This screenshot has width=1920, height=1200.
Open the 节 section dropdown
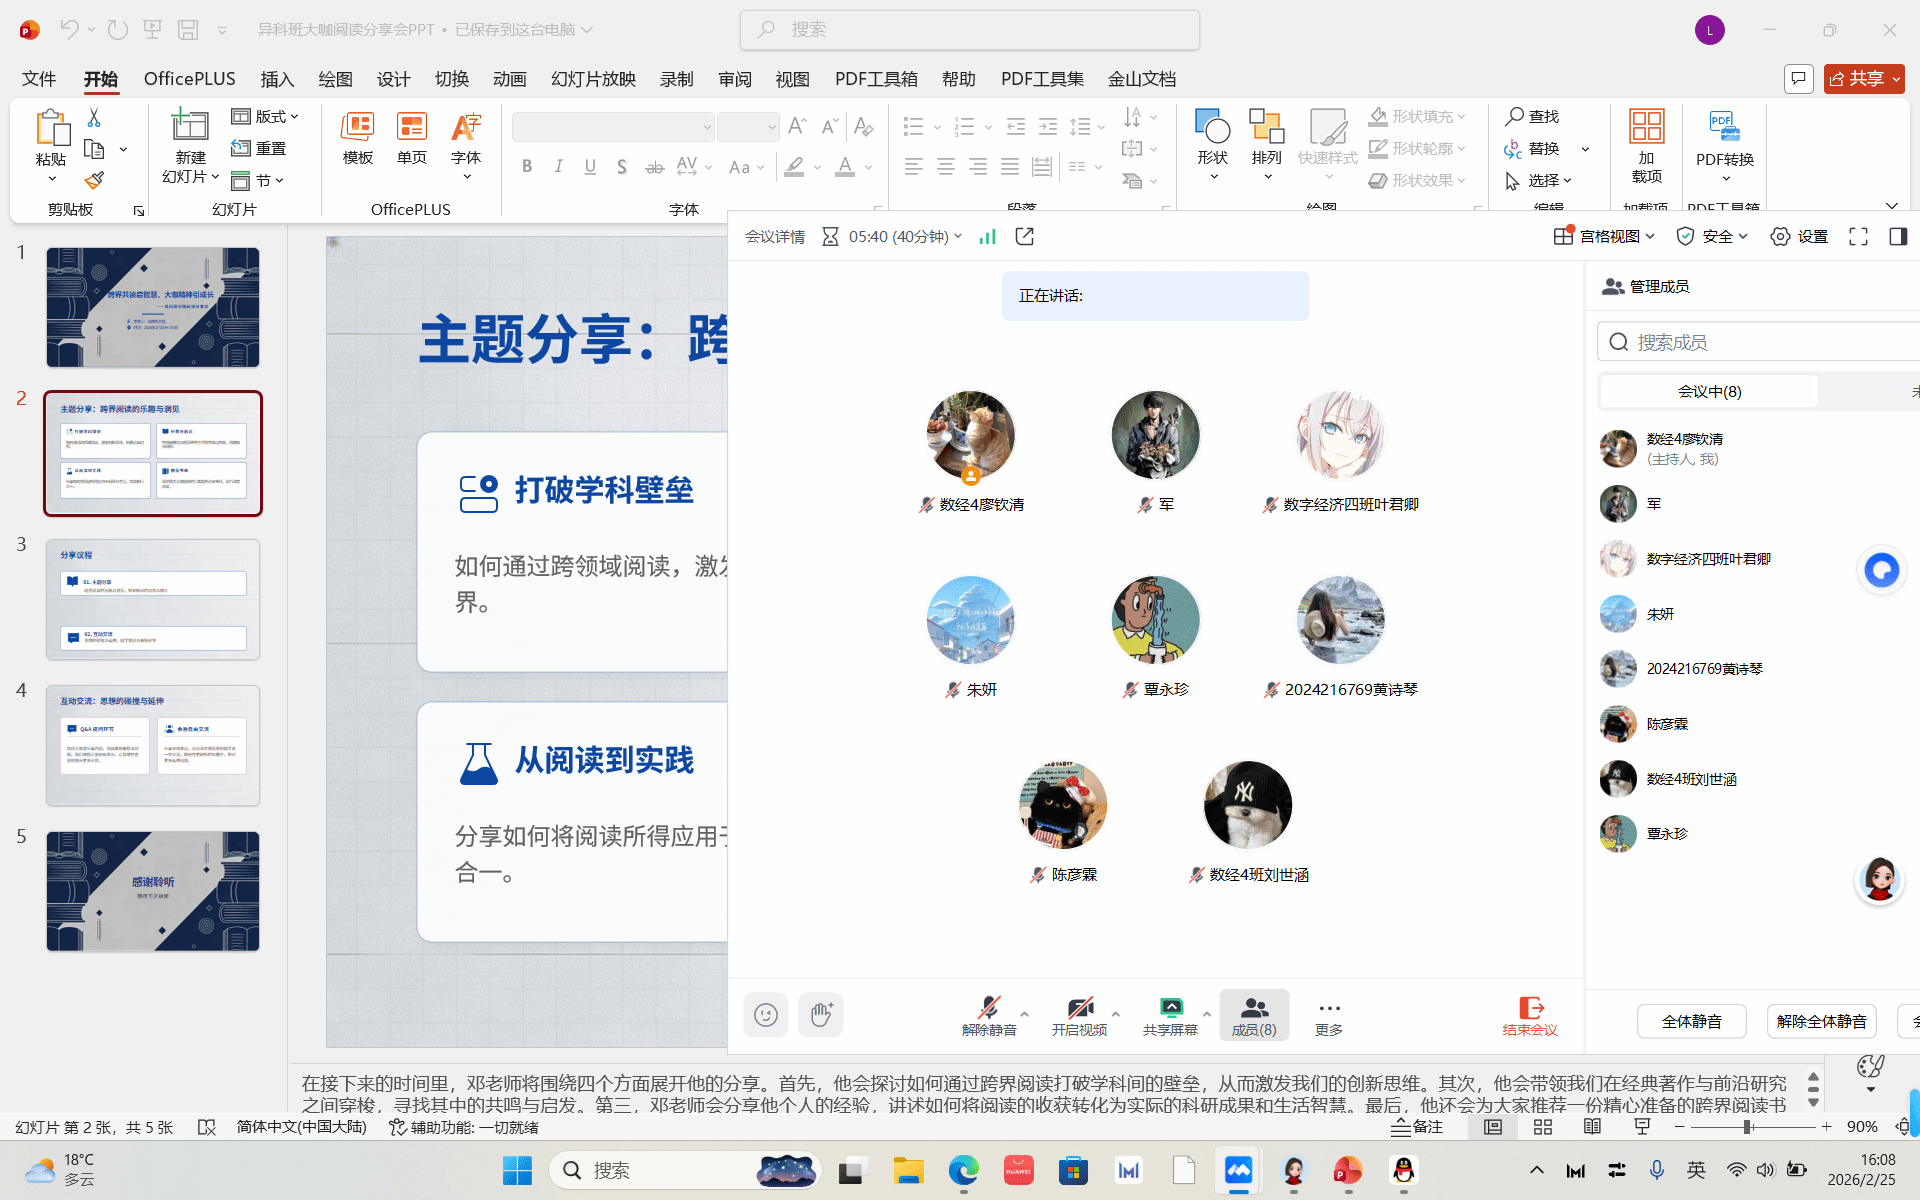pyautogui.click(x=257, y=181)
